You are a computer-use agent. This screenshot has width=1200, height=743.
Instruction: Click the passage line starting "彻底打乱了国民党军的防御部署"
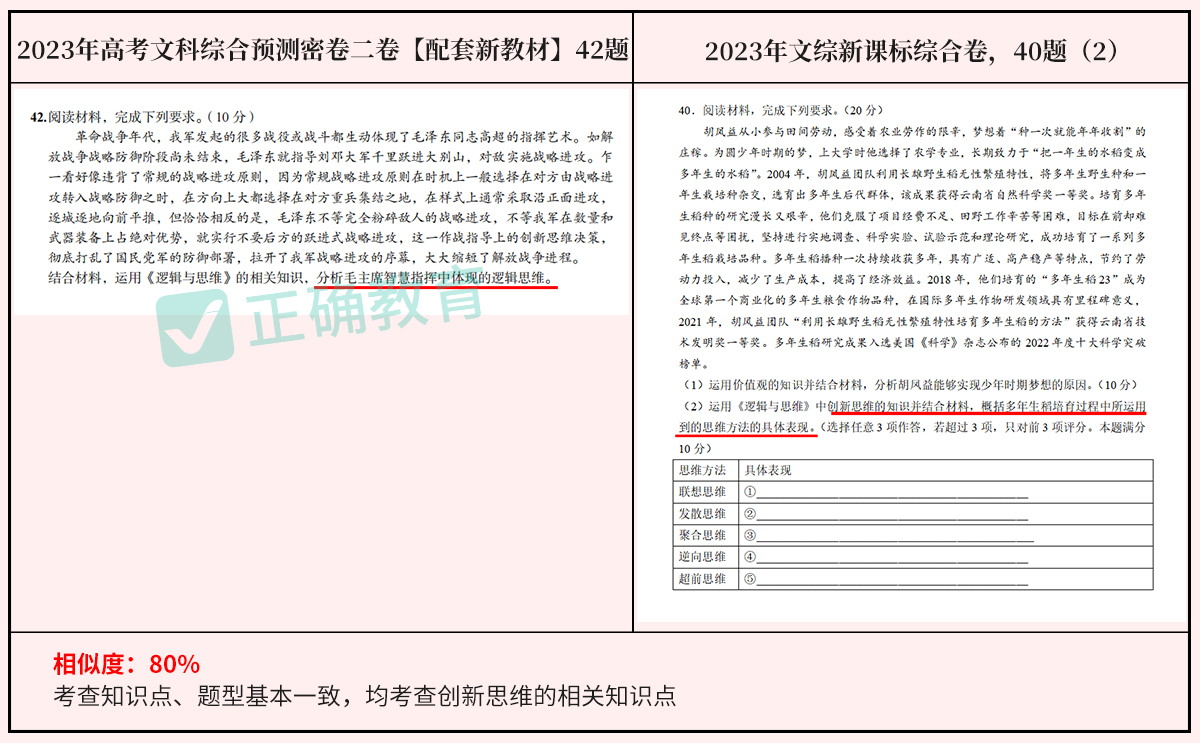coord(314,258)
